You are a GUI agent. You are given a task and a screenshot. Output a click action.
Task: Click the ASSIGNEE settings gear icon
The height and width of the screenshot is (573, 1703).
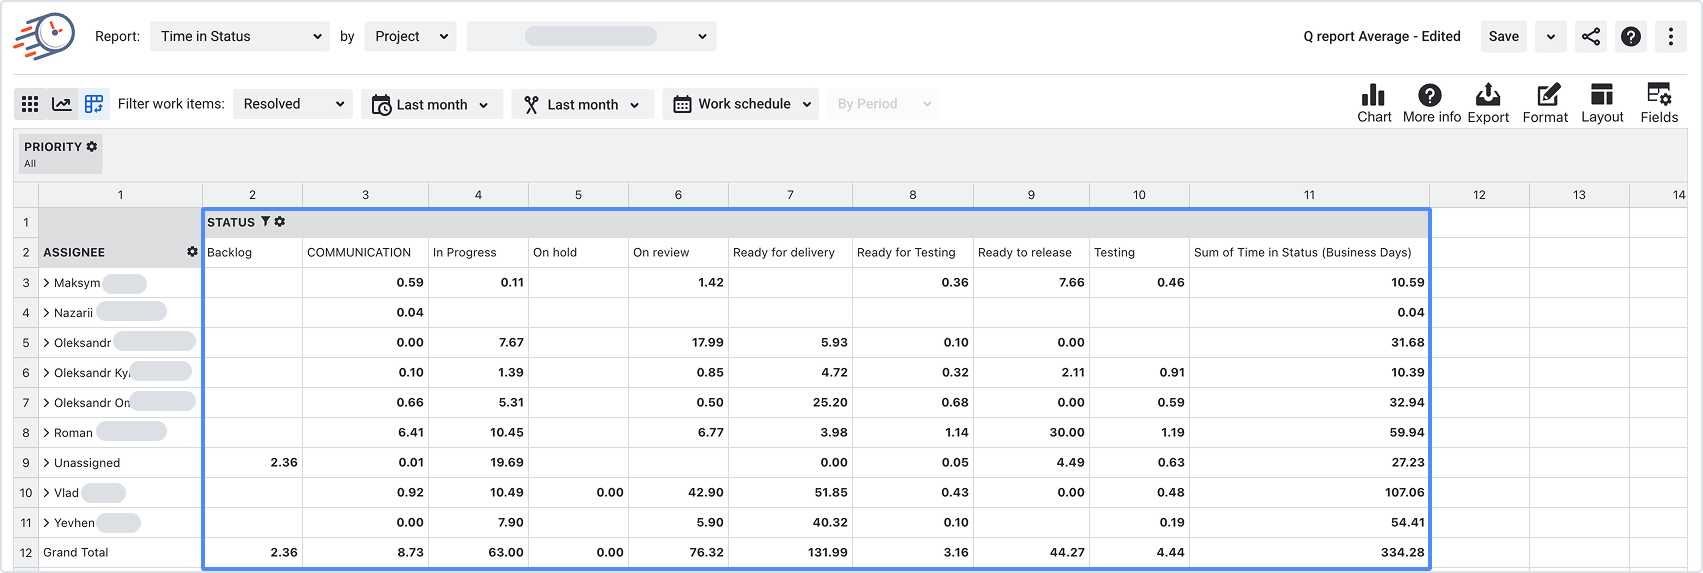click(192, 252)
